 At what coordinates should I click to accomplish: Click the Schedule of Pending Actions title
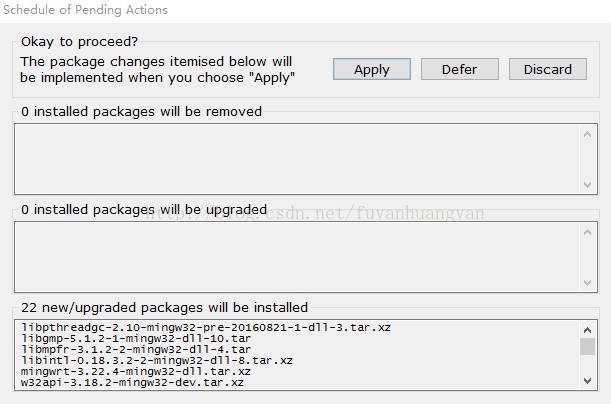coord(85,10)
